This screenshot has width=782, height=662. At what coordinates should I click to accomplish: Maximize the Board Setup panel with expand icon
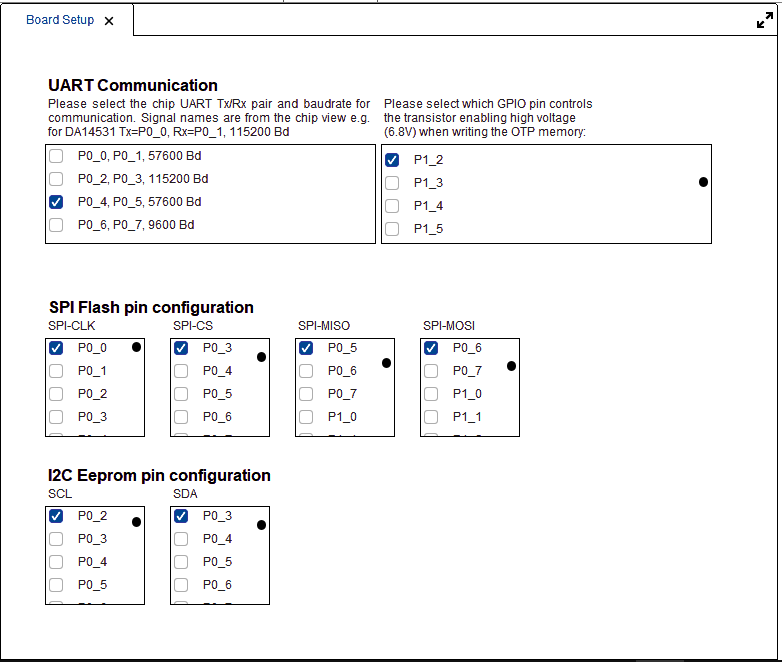pyautogui.click(x=765, y=20)
